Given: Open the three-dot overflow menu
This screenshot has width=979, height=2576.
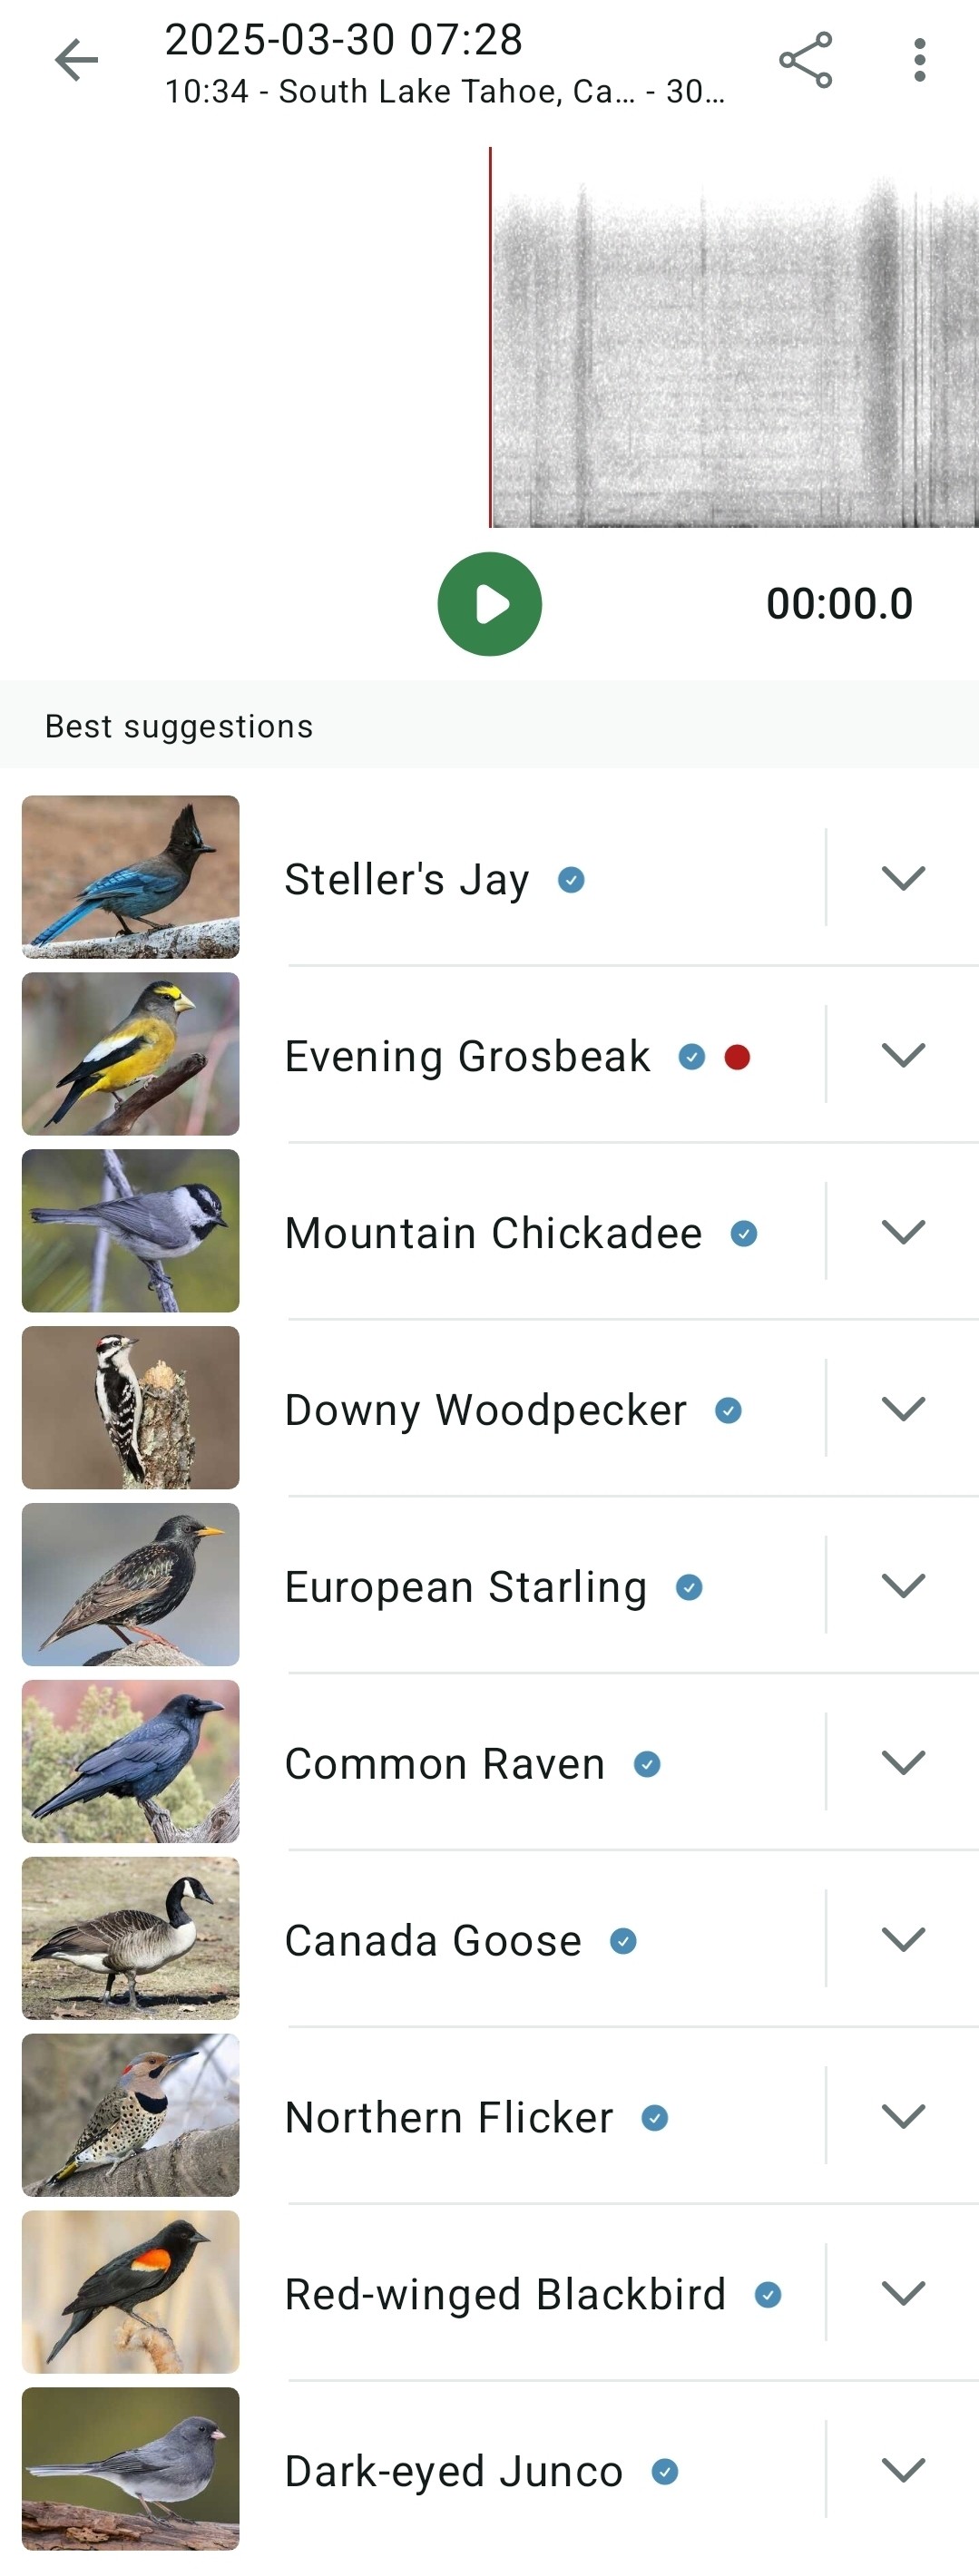Looking at the screenshot, I should (x=919, y=60).
